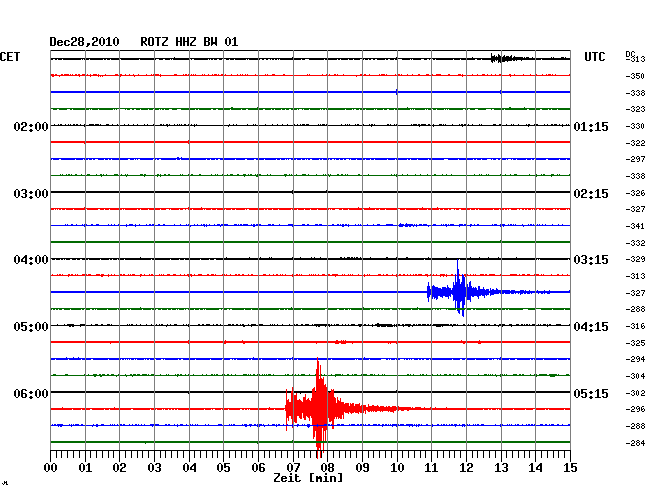This screenshot has height=494, width=650.
Task: Click the DC offset value -341
Action: pyautogui.click(x=635, y=226)
